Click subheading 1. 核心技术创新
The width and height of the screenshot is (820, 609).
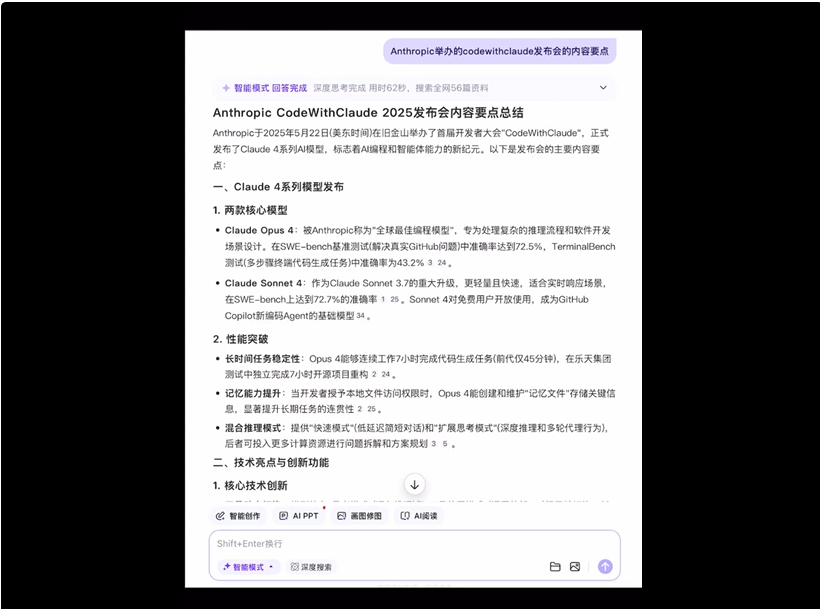click(x=250, y=486)
